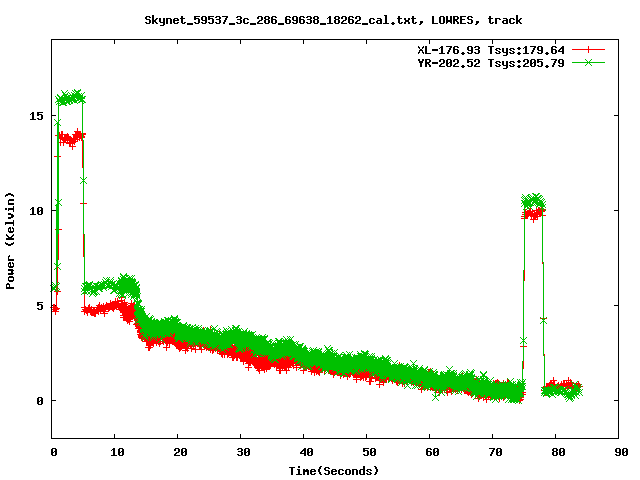Click the green YR legend line sample
This screenshot has width=640, height=480.
pyautogui.click(x=588, y=62)
